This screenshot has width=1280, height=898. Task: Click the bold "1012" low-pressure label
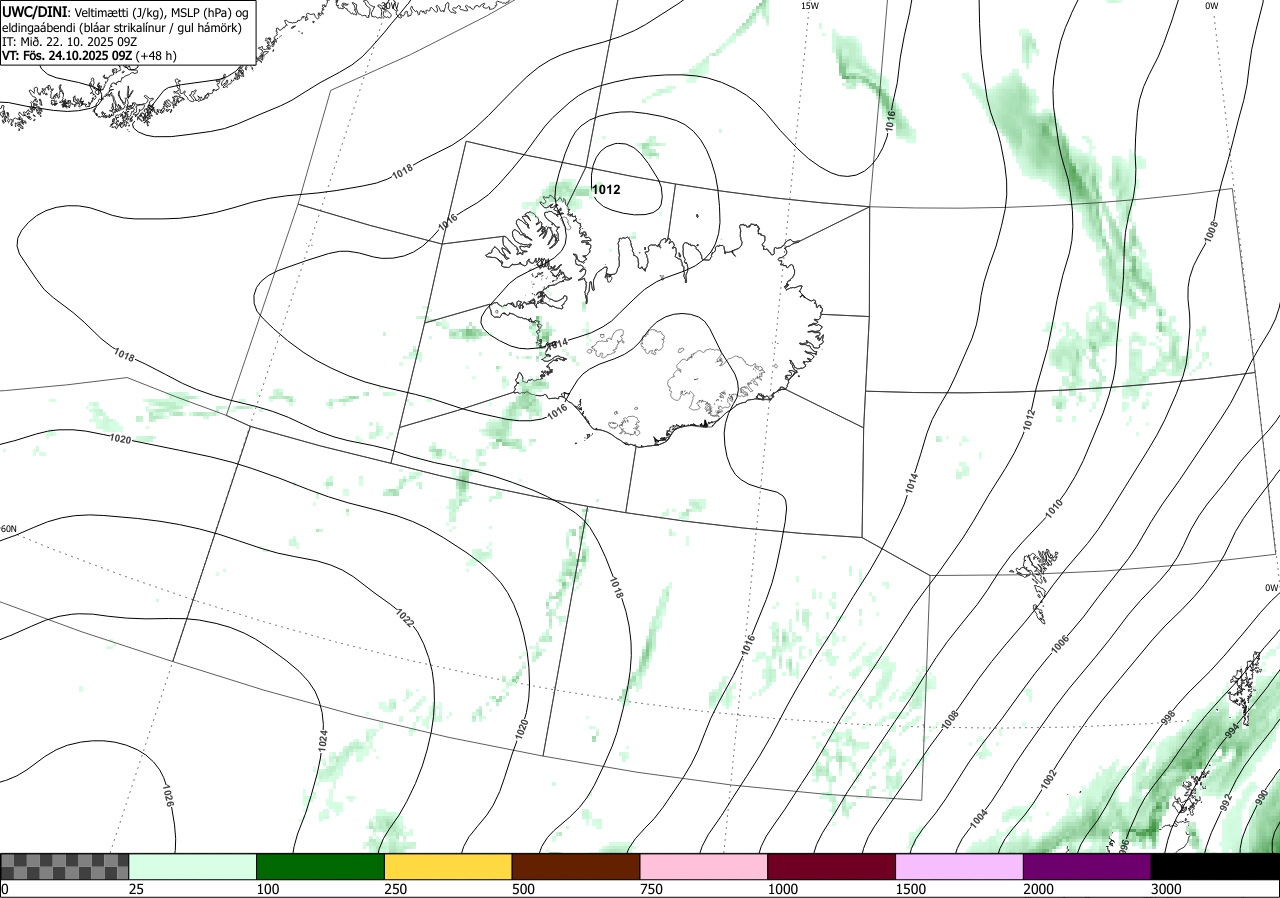pyautogui.click(x=606, y=189)
